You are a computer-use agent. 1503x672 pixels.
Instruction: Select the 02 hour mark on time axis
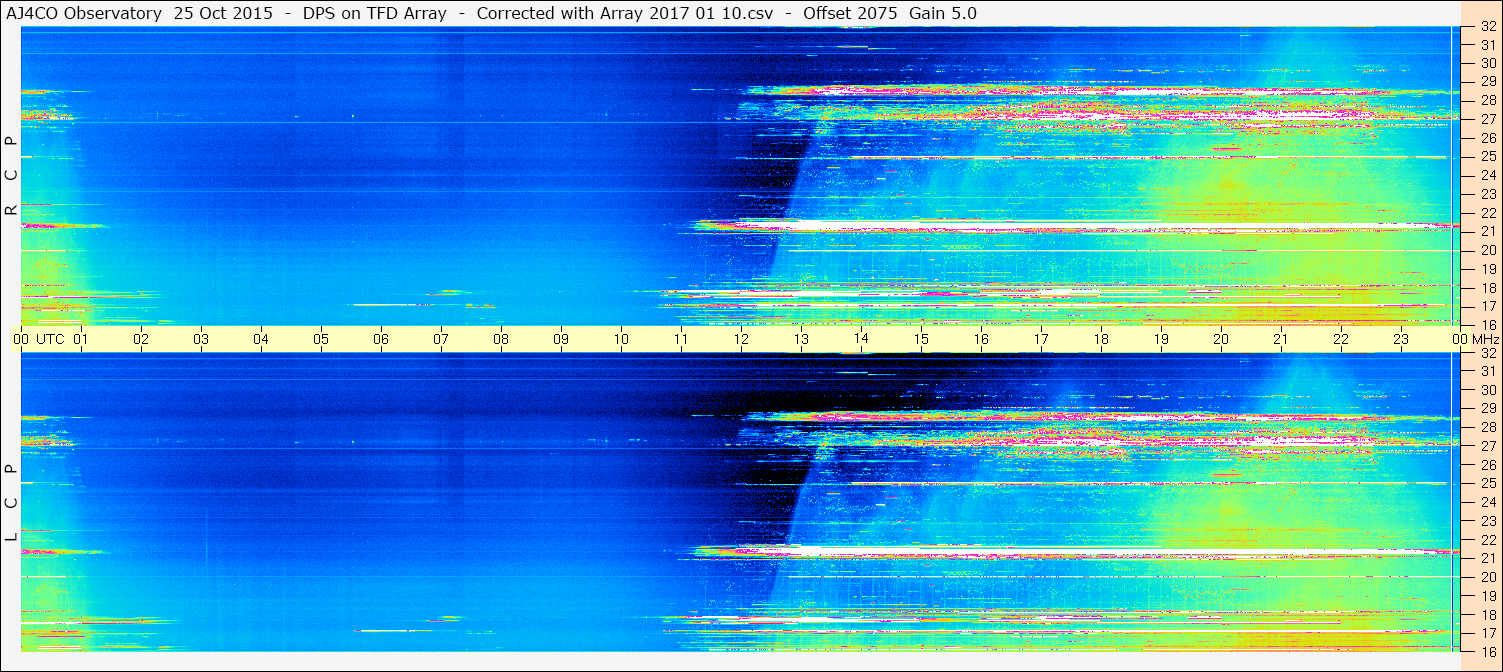pyautogui.click(x=141, y=339)
